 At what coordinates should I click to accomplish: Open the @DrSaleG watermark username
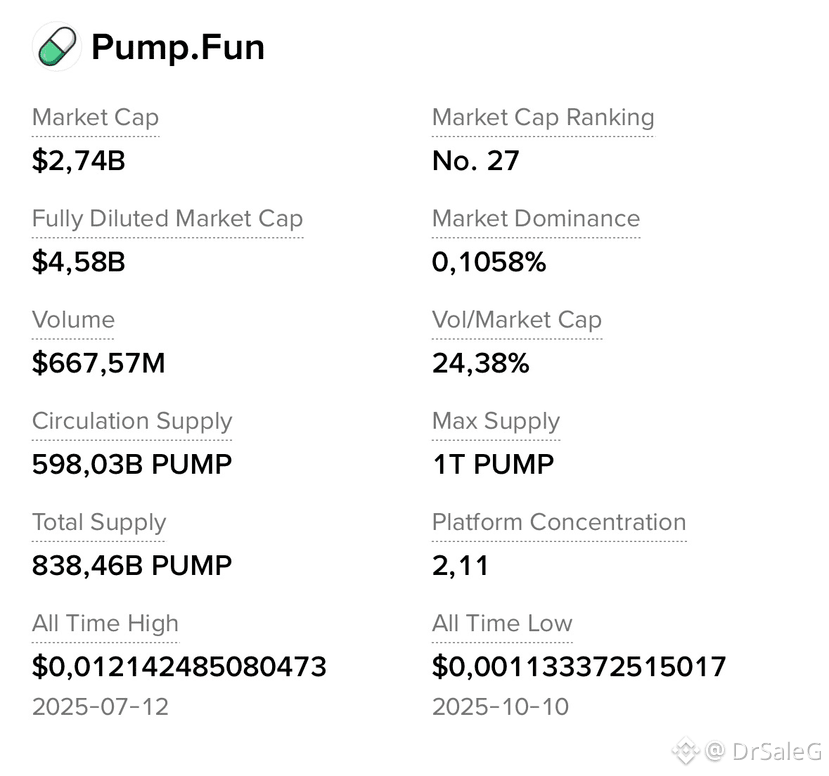point(763,751)
